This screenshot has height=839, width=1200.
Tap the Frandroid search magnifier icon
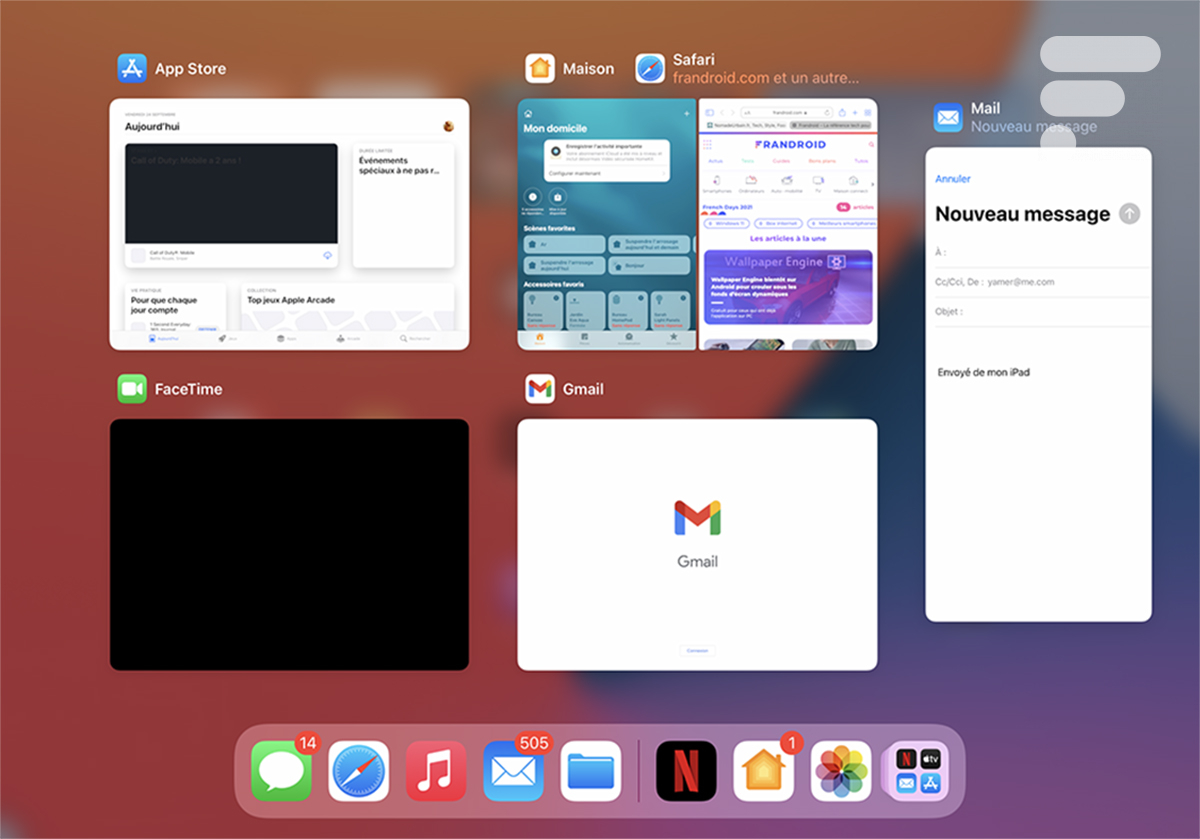(x=871, y=144)
